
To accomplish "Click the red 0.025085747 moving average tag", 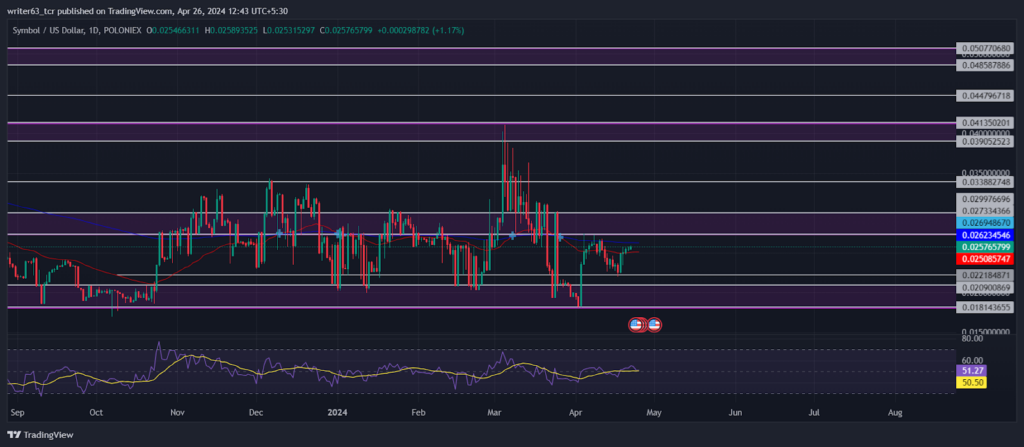I will (x=987, y=259).
